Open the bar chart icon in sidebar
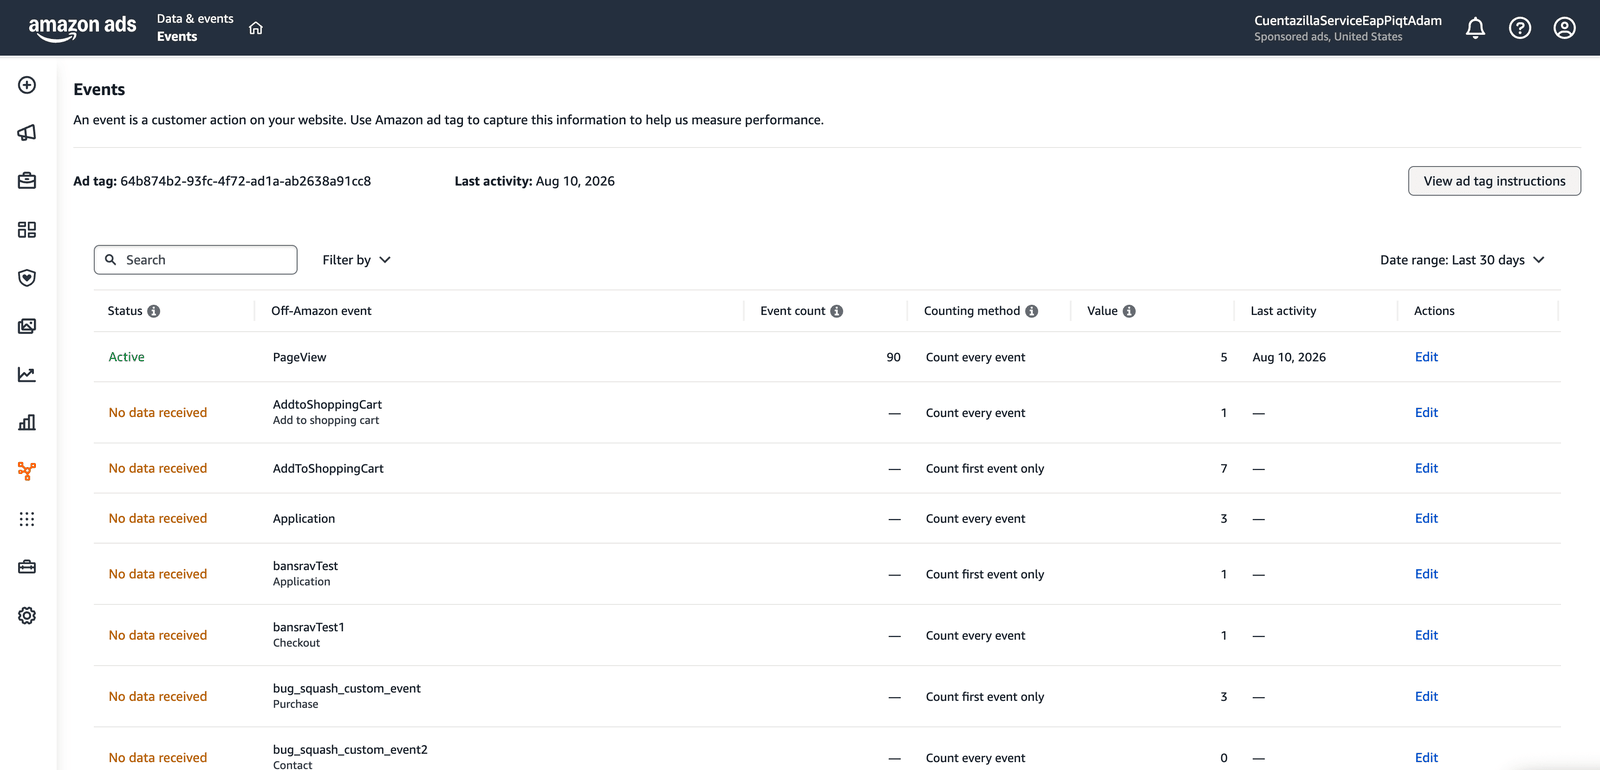 click(x=27, y=422)
